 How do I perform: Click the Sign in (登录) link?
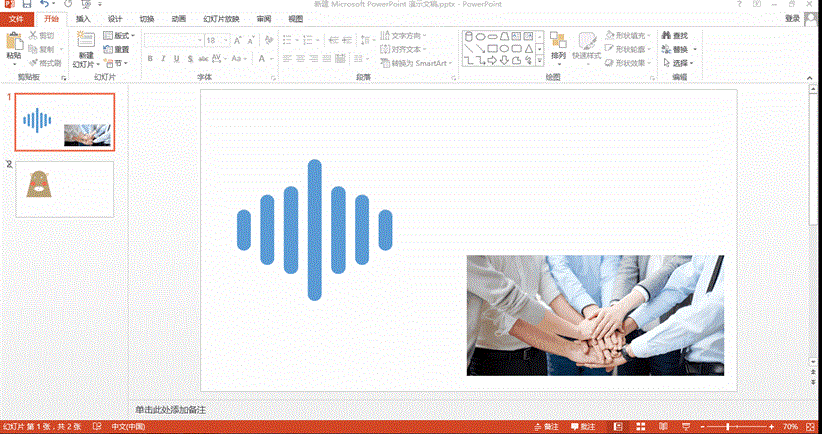pyautogui.click(x=792, y=18)
